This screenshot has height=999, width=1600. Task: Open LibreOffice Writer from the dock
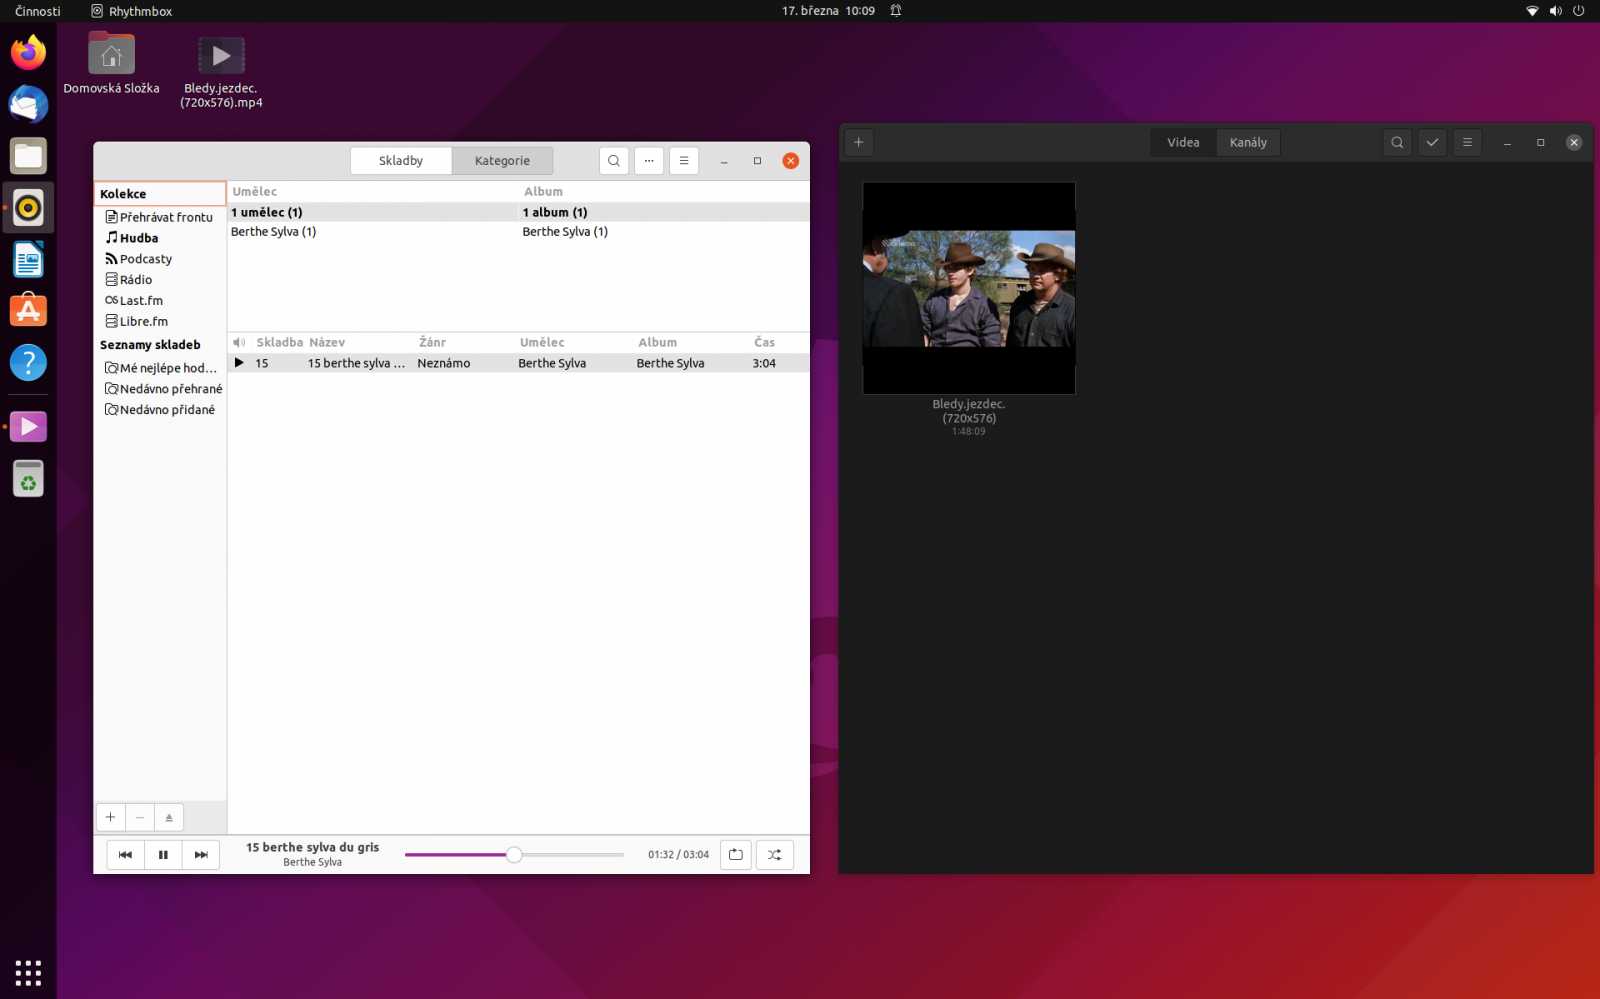28,260
